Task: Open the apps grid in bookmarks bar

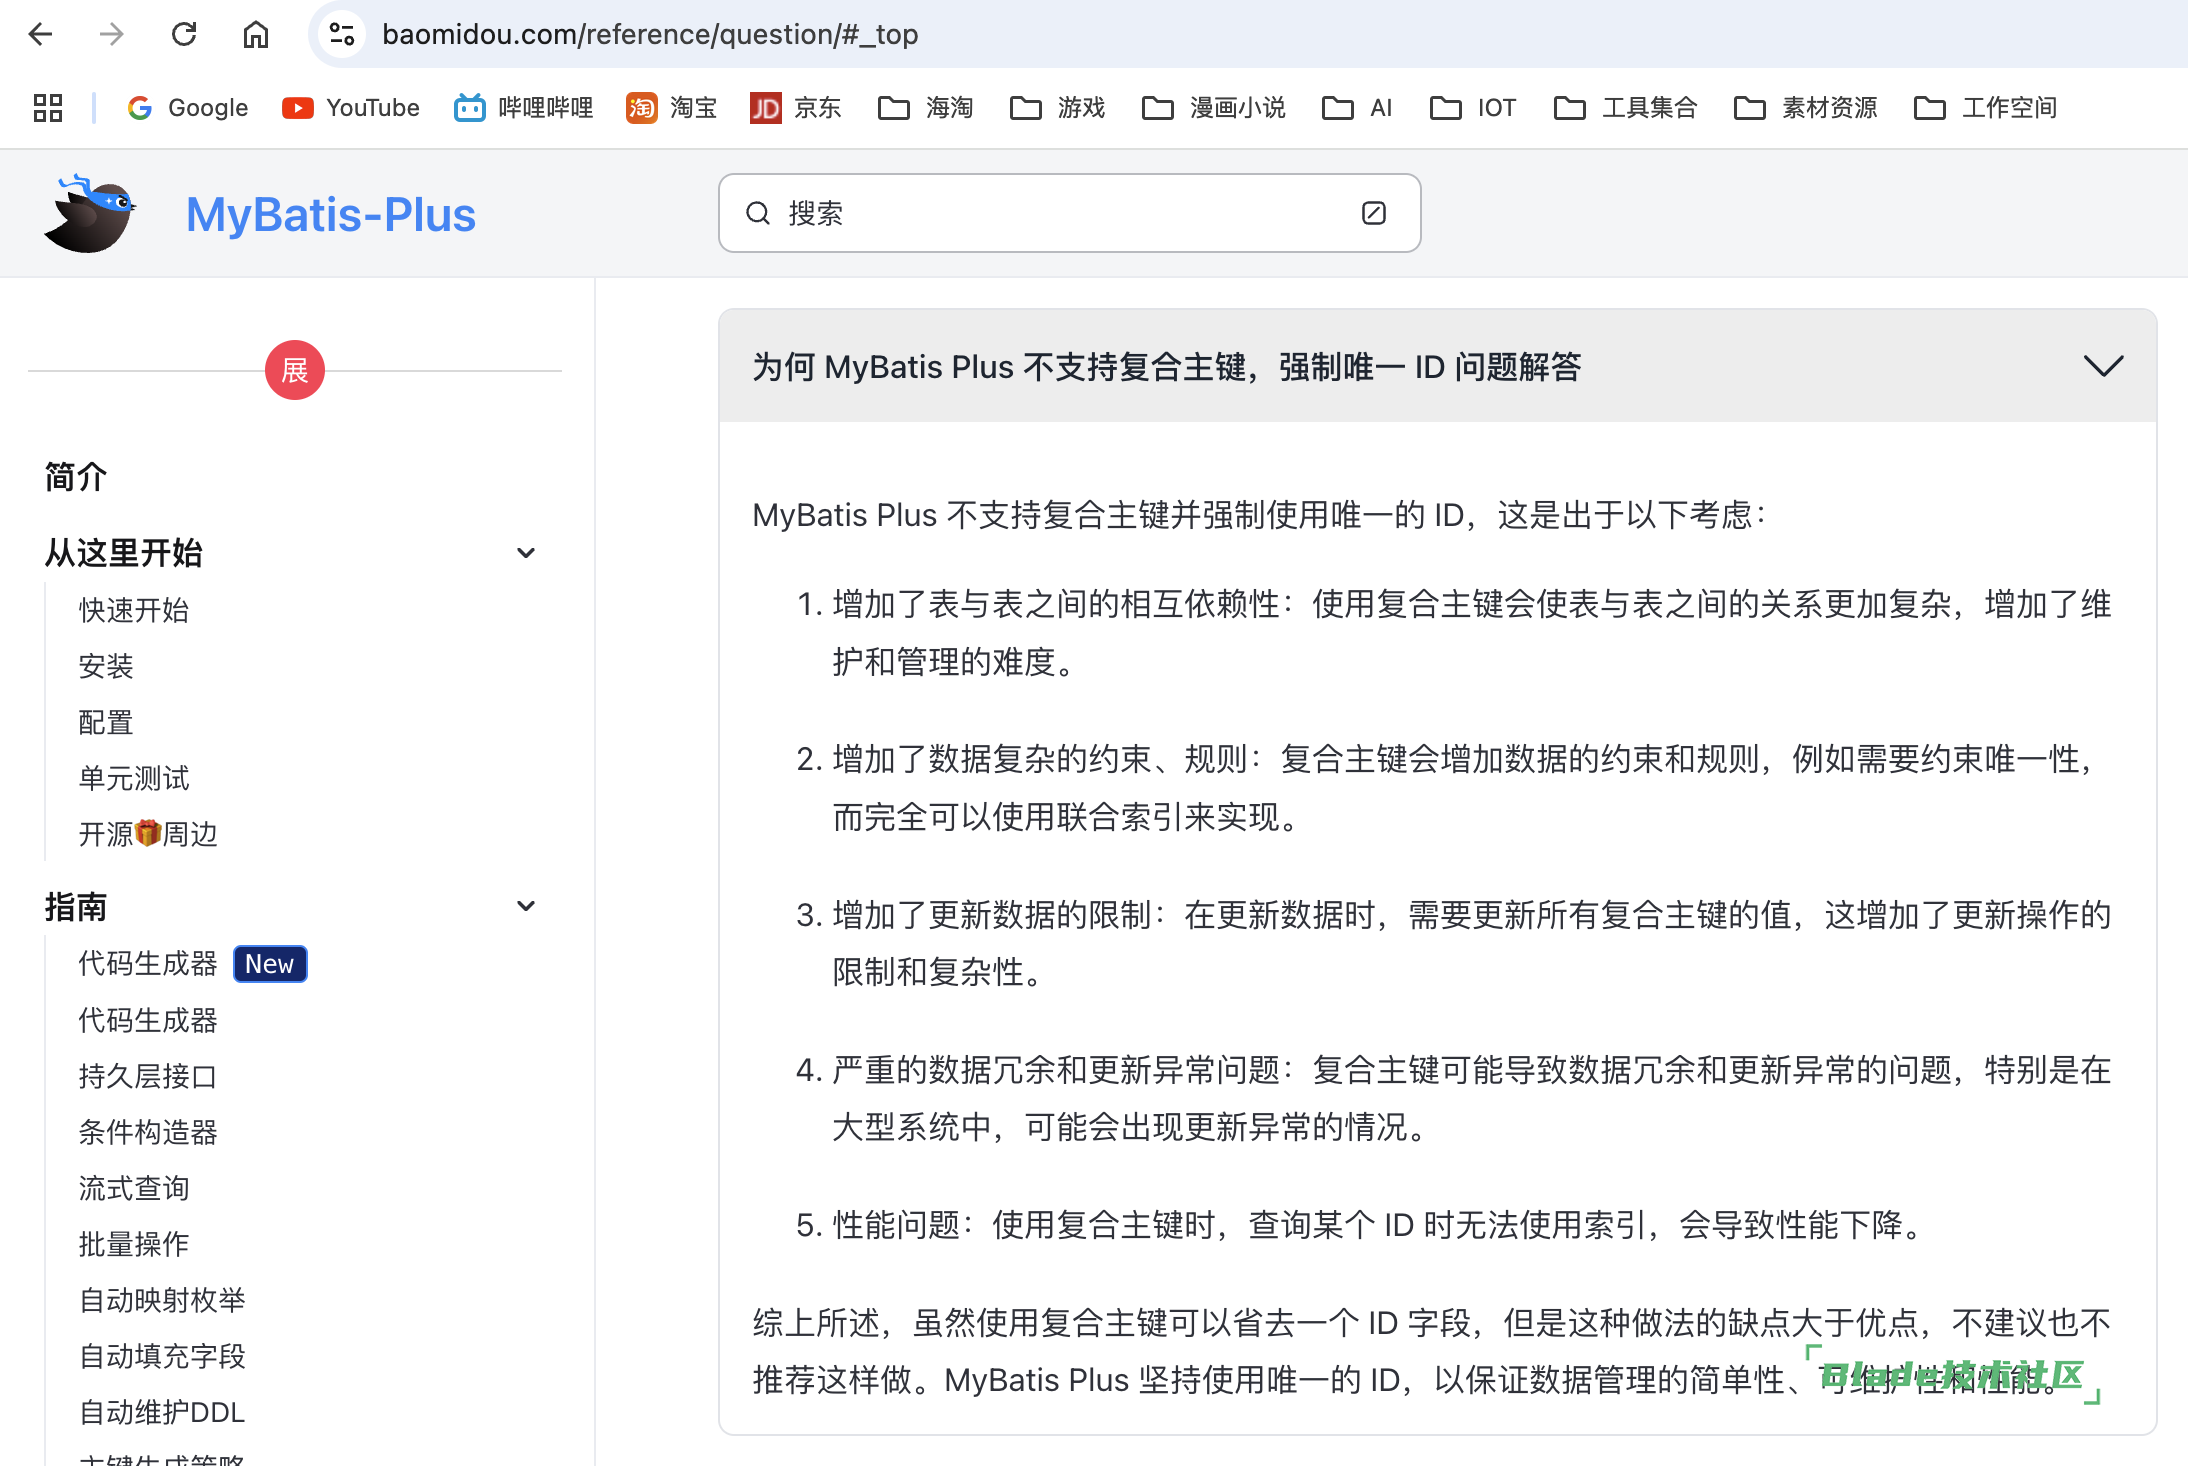Action: [x=48, y=108]
